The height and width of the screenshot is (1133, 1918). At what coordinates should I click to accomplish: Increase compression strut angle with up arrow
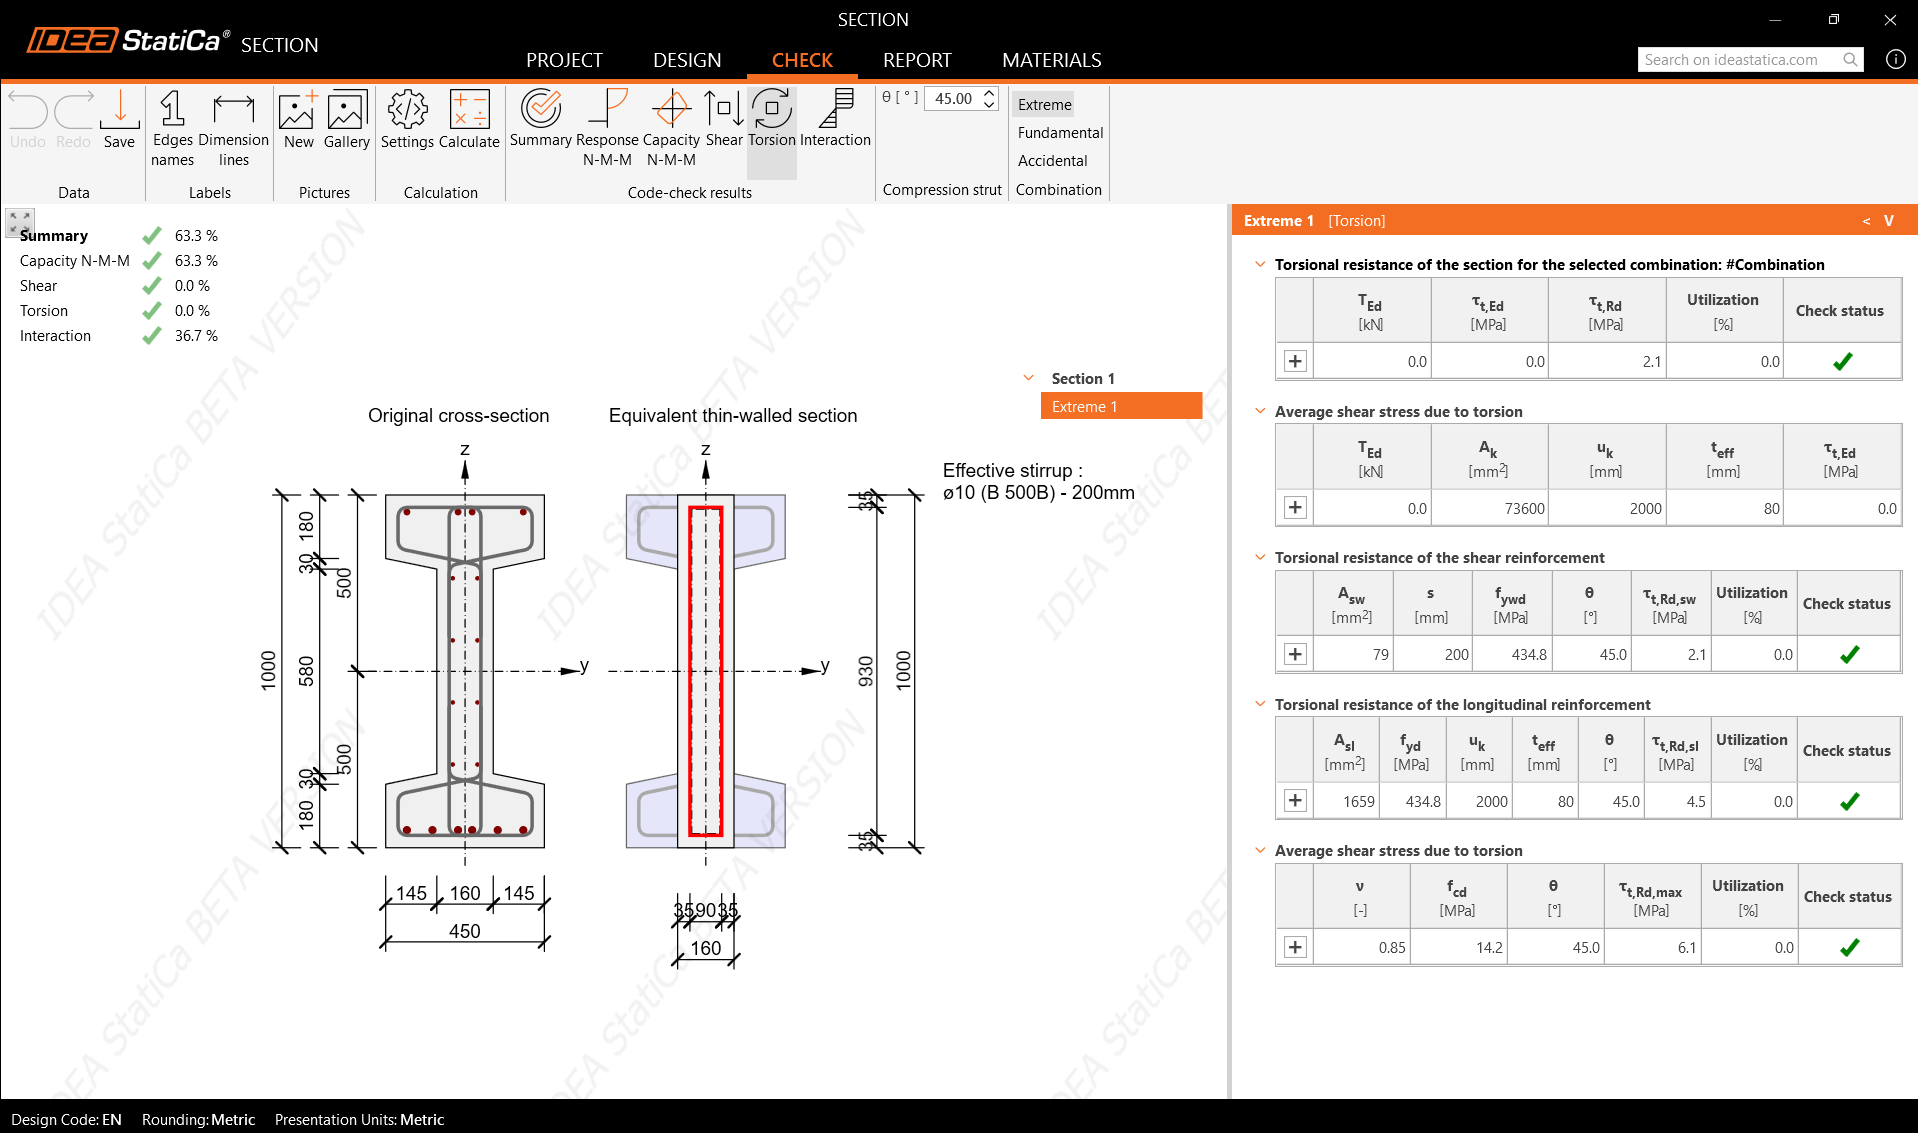pyautogui.click(x=989, y=93)
